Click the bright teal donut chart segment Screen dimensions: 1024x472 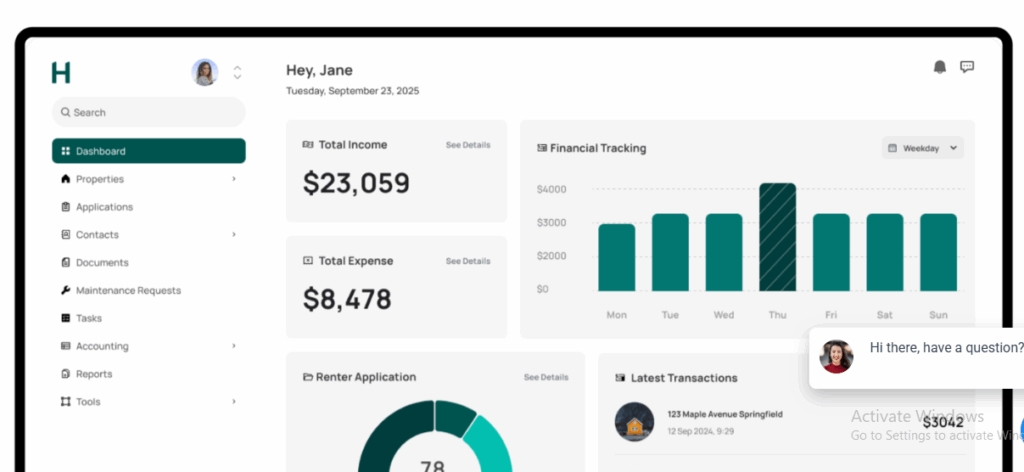[x=491, y=445]
